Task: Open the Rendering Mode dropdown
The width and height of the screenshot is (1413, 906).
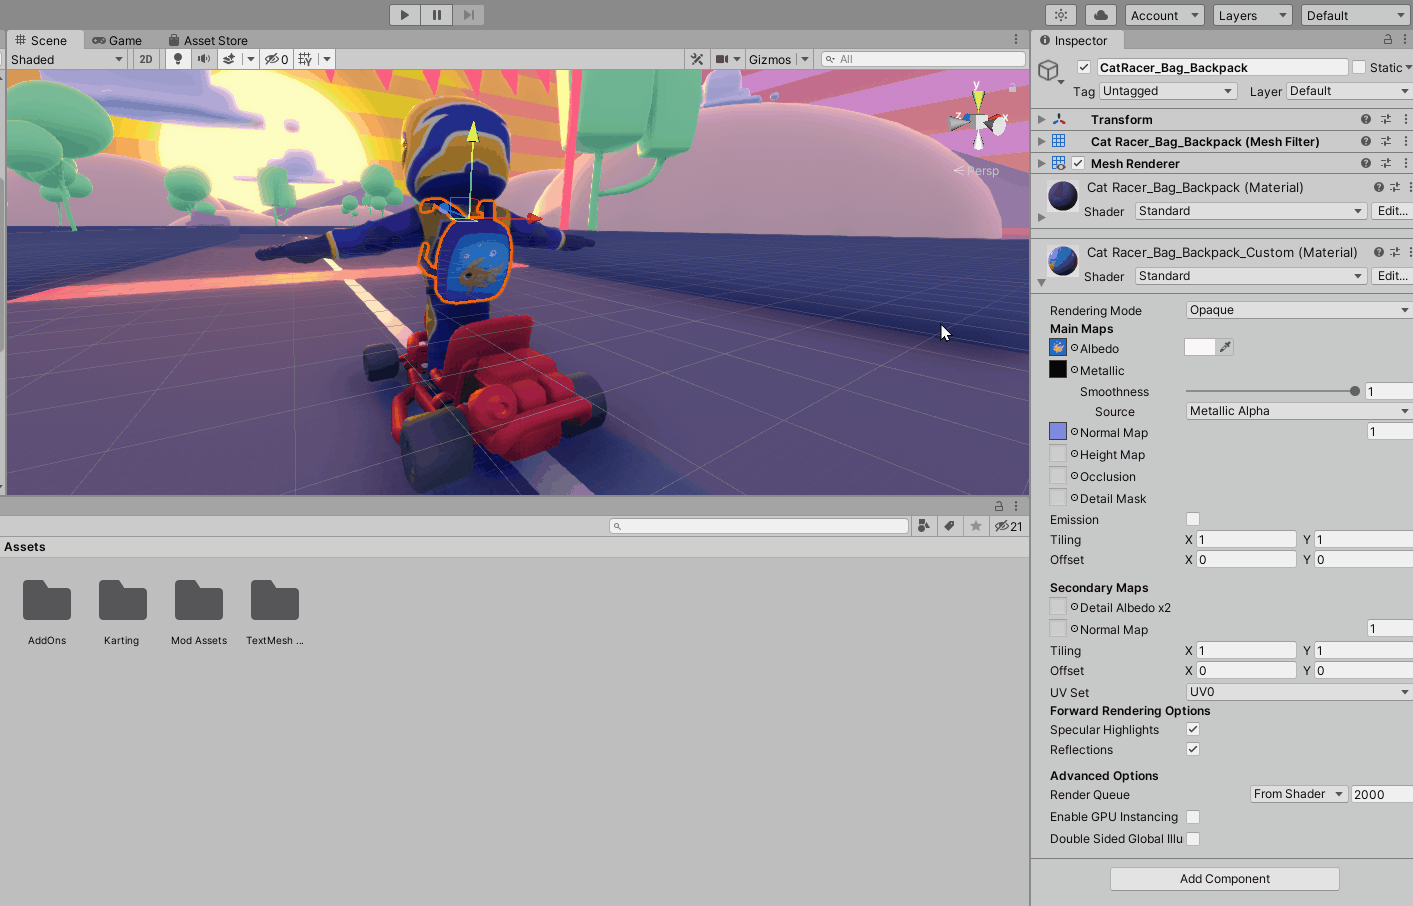Action: coord(1297,310)
